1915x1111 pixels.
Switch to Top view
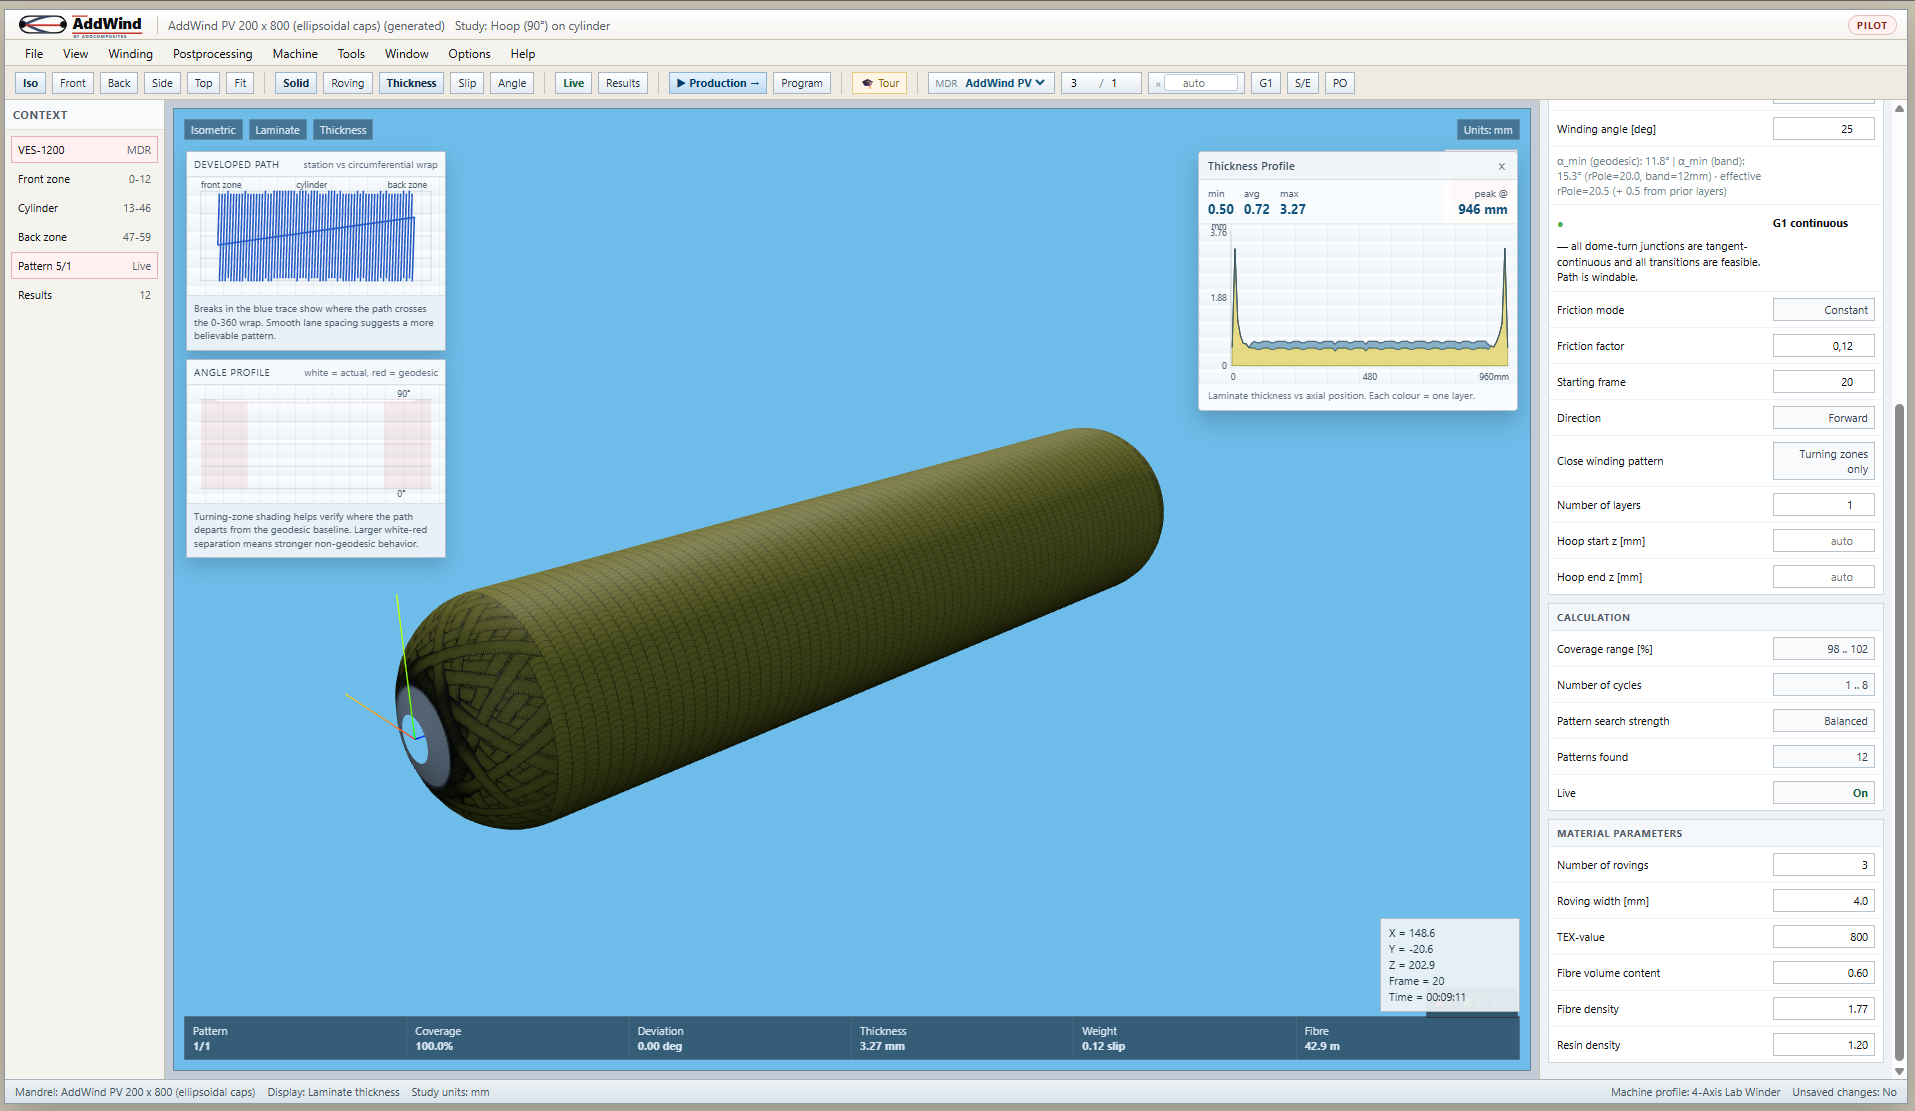tap(203, 83)
